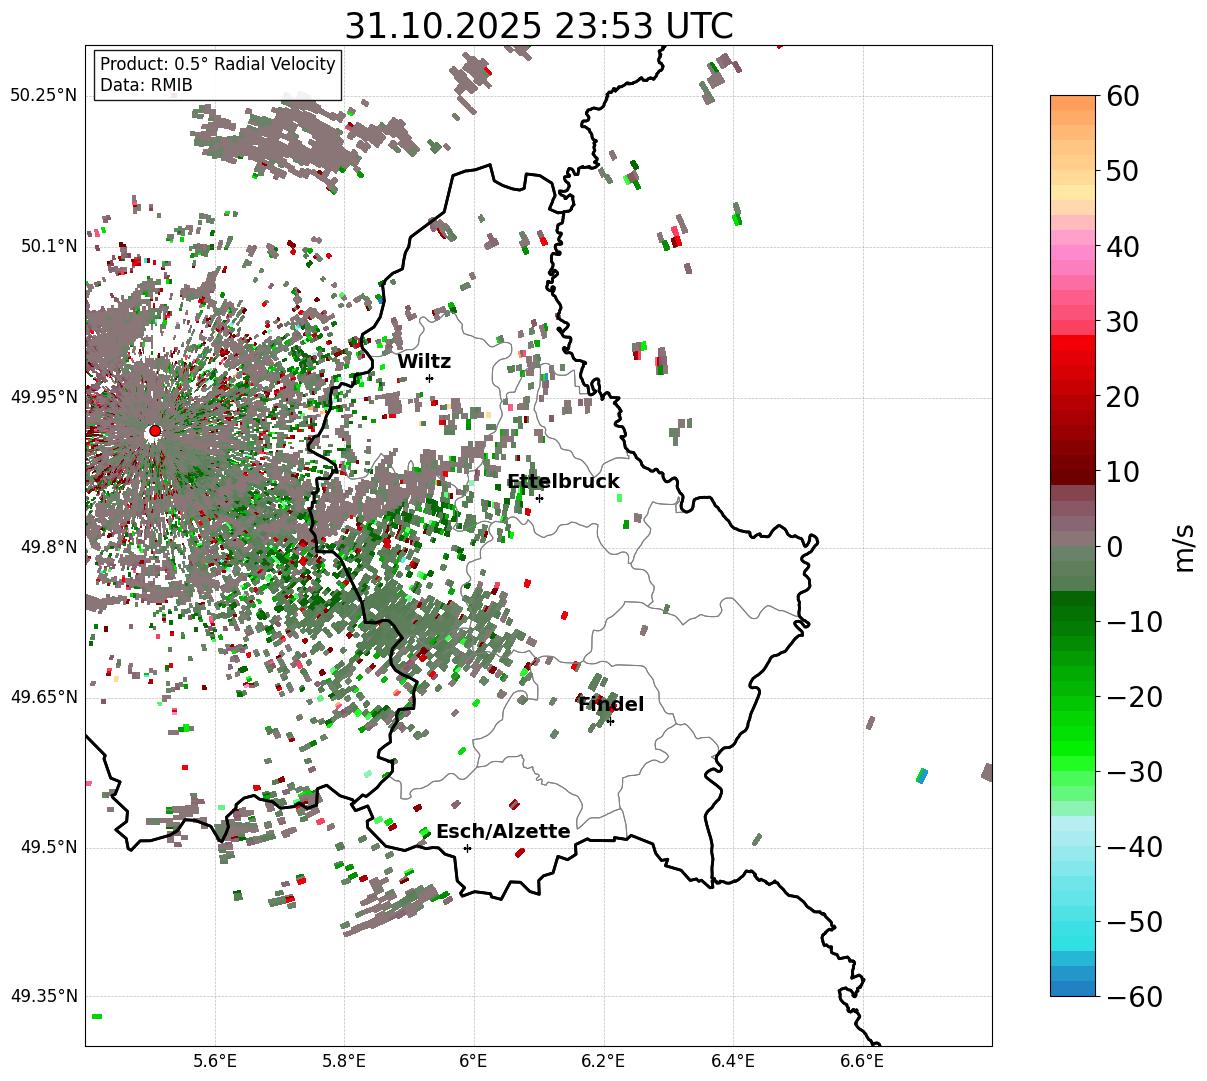Click the −60 tick on colorbar
Viewport: 1207px width, 1081px height.
(1134, 997)
